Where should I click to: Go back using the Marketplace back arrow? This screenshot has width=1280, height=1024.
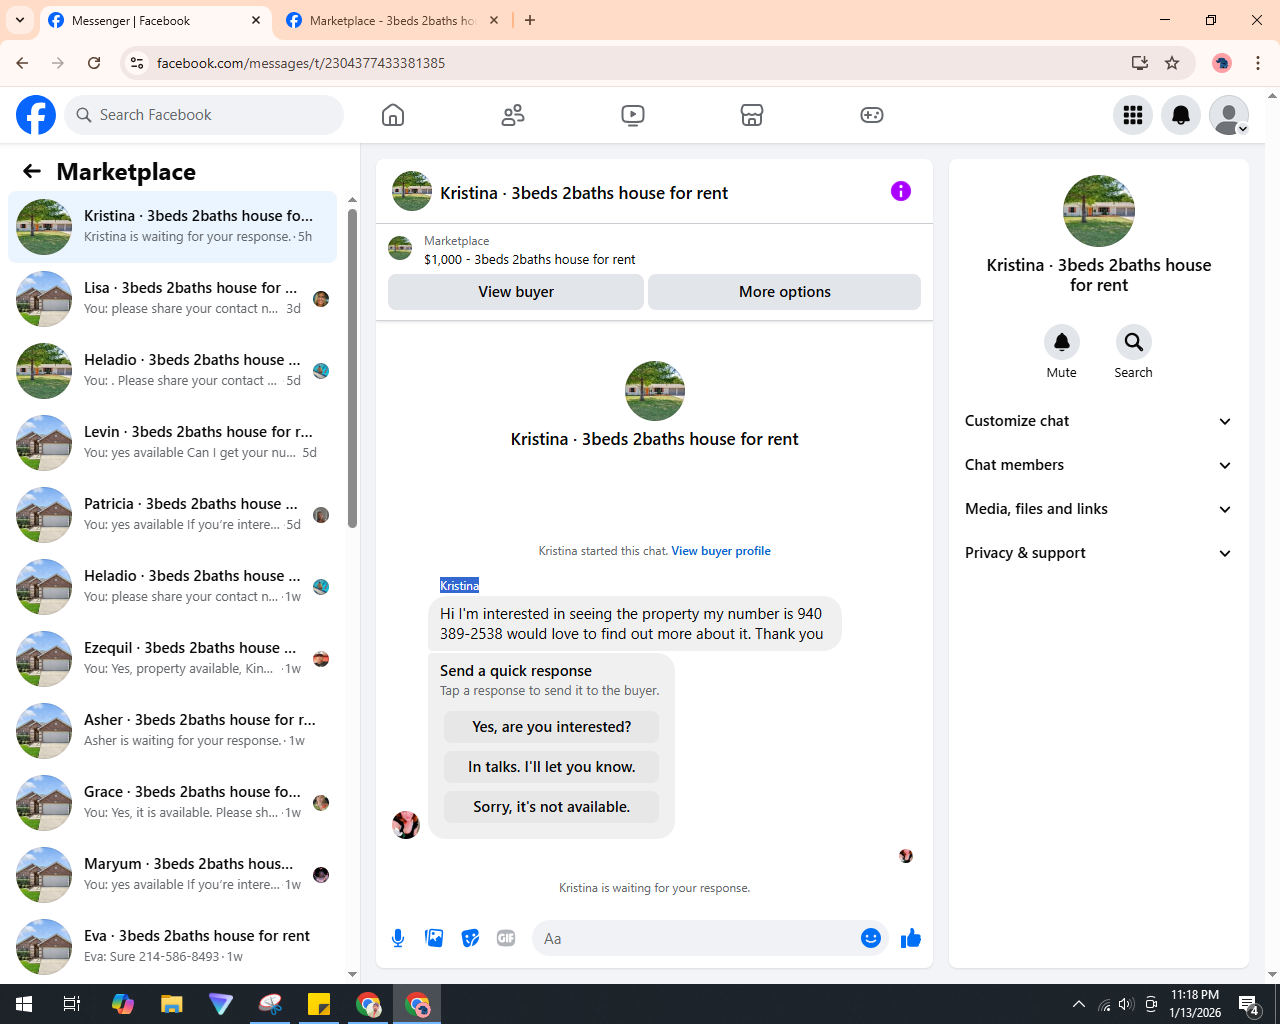(x=32, y=171)
